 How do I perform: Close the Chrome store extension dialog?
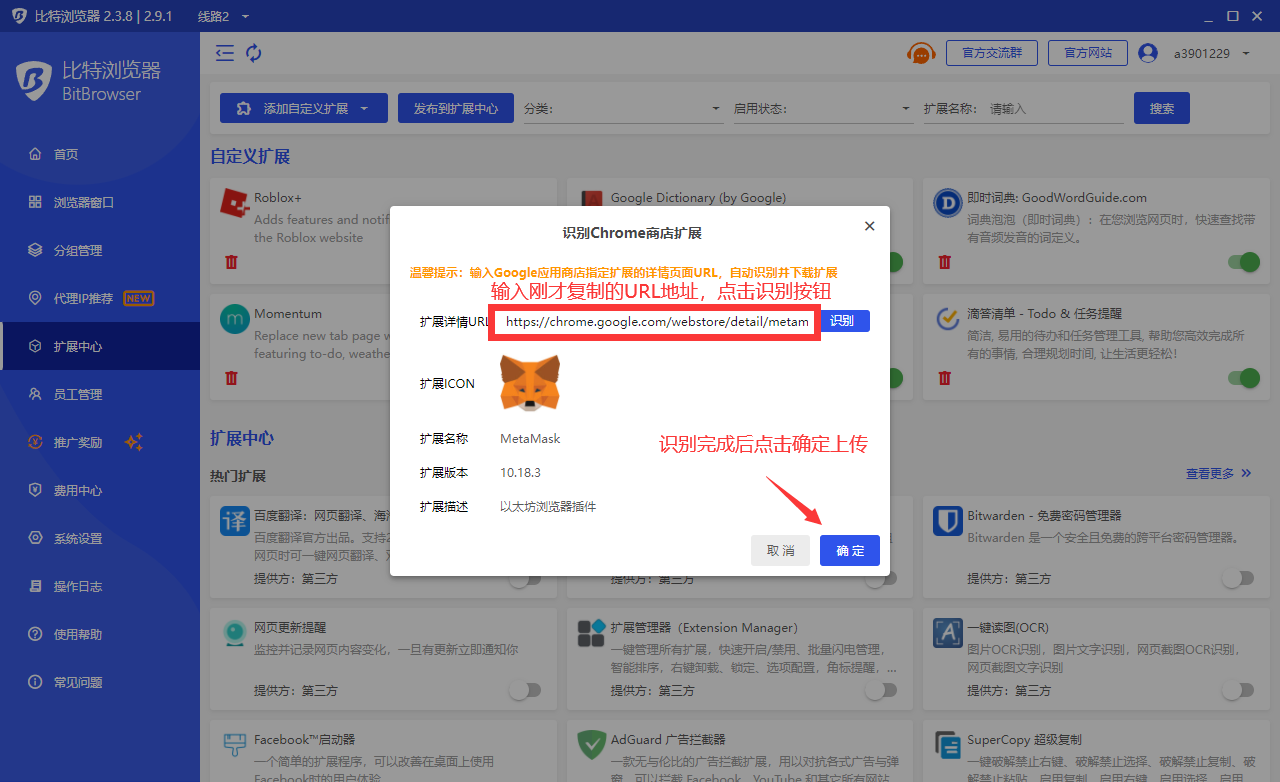869,226
